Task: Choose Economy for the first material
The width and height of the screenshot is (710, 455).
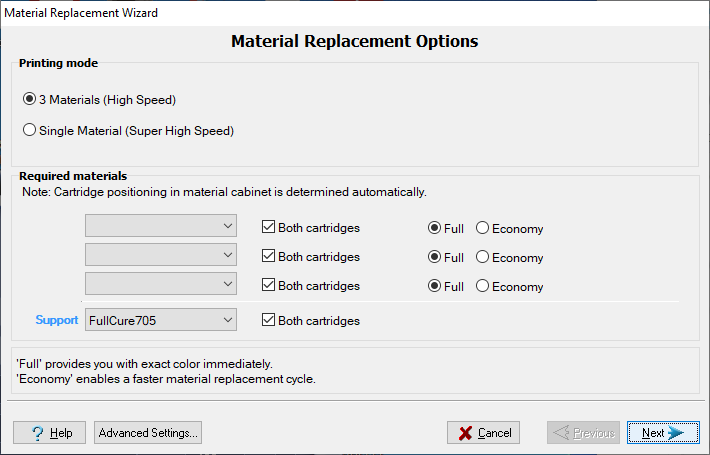Action: point(483,229)
